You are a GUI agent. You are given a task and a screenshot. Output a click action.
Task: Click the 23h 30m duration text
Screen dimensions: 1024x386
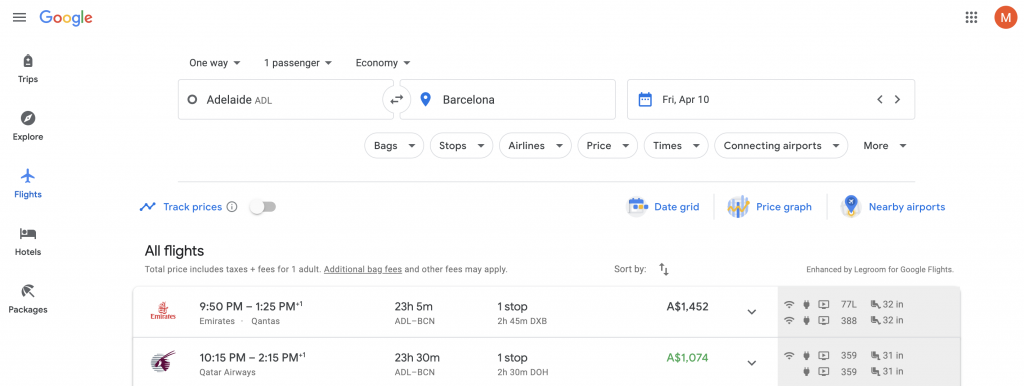417,358
